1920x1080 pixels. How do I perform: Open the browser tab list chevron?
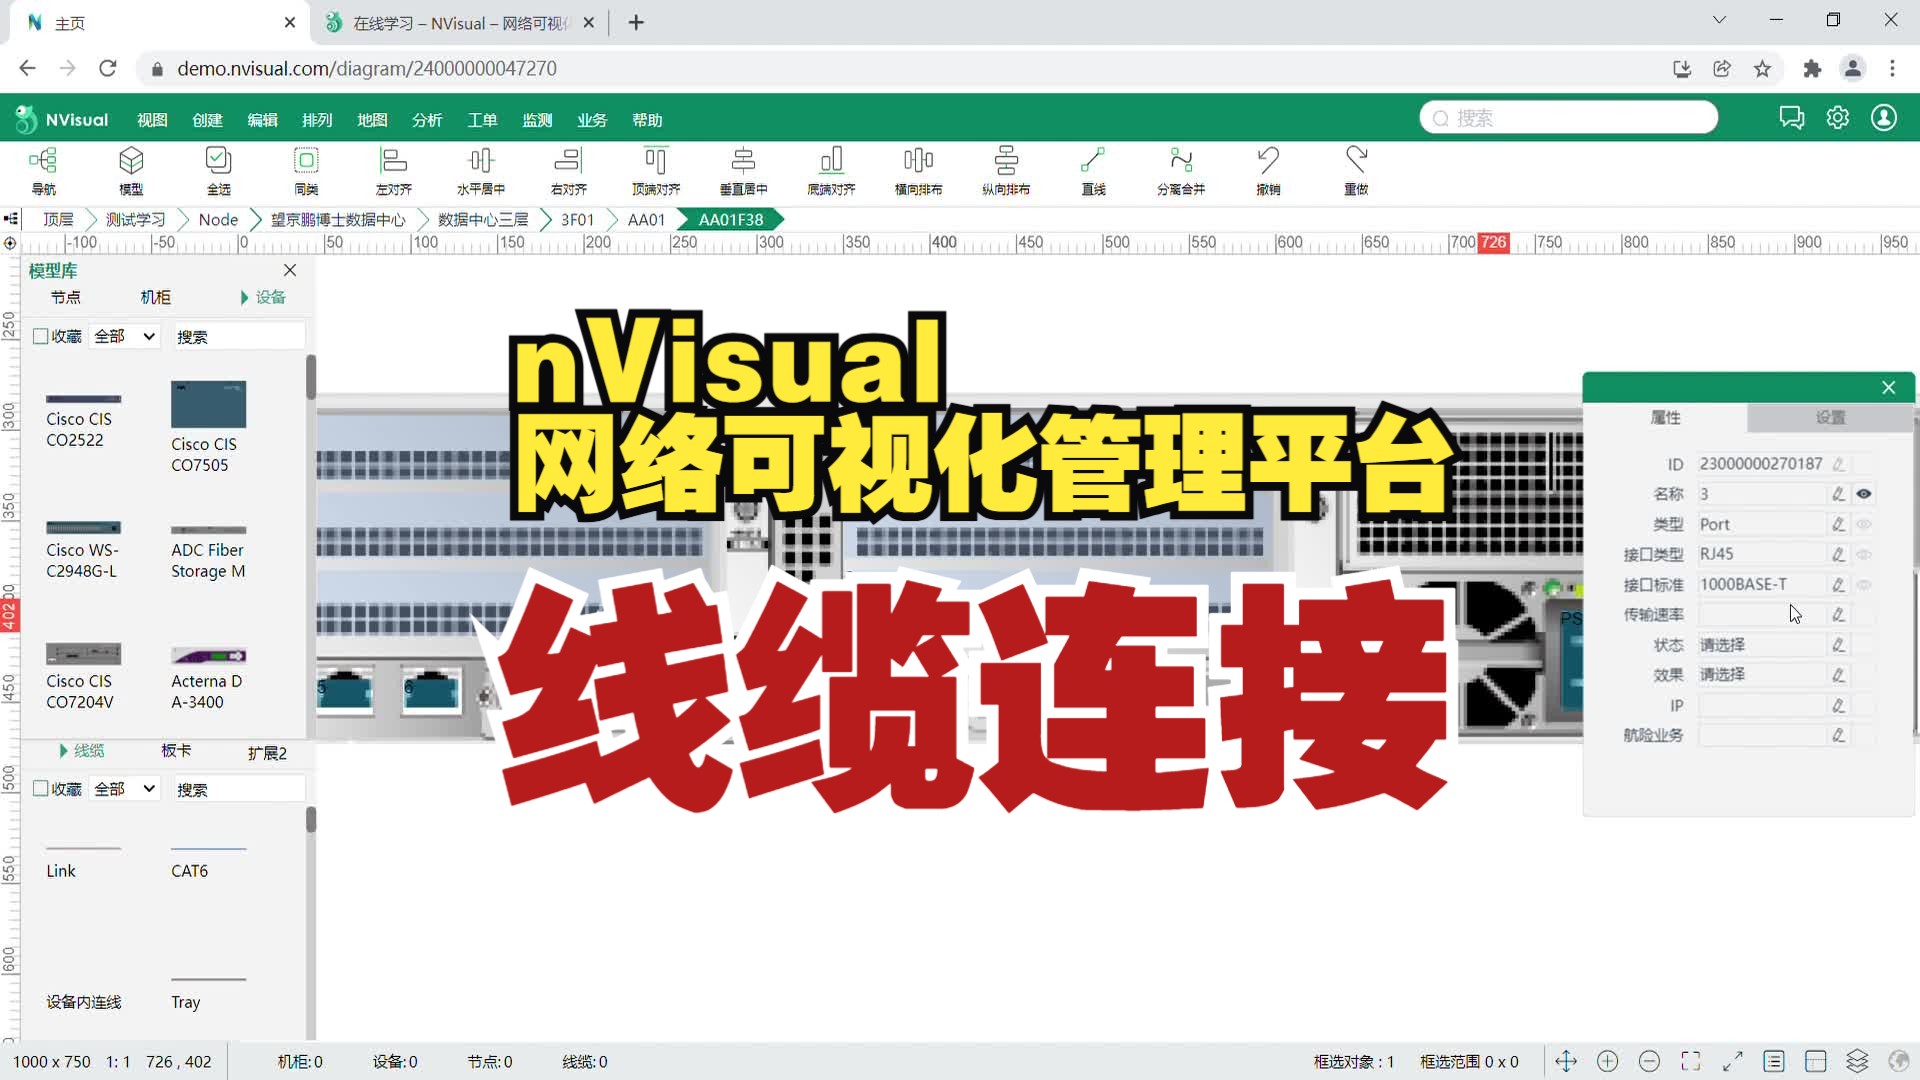coord(1719,20)
